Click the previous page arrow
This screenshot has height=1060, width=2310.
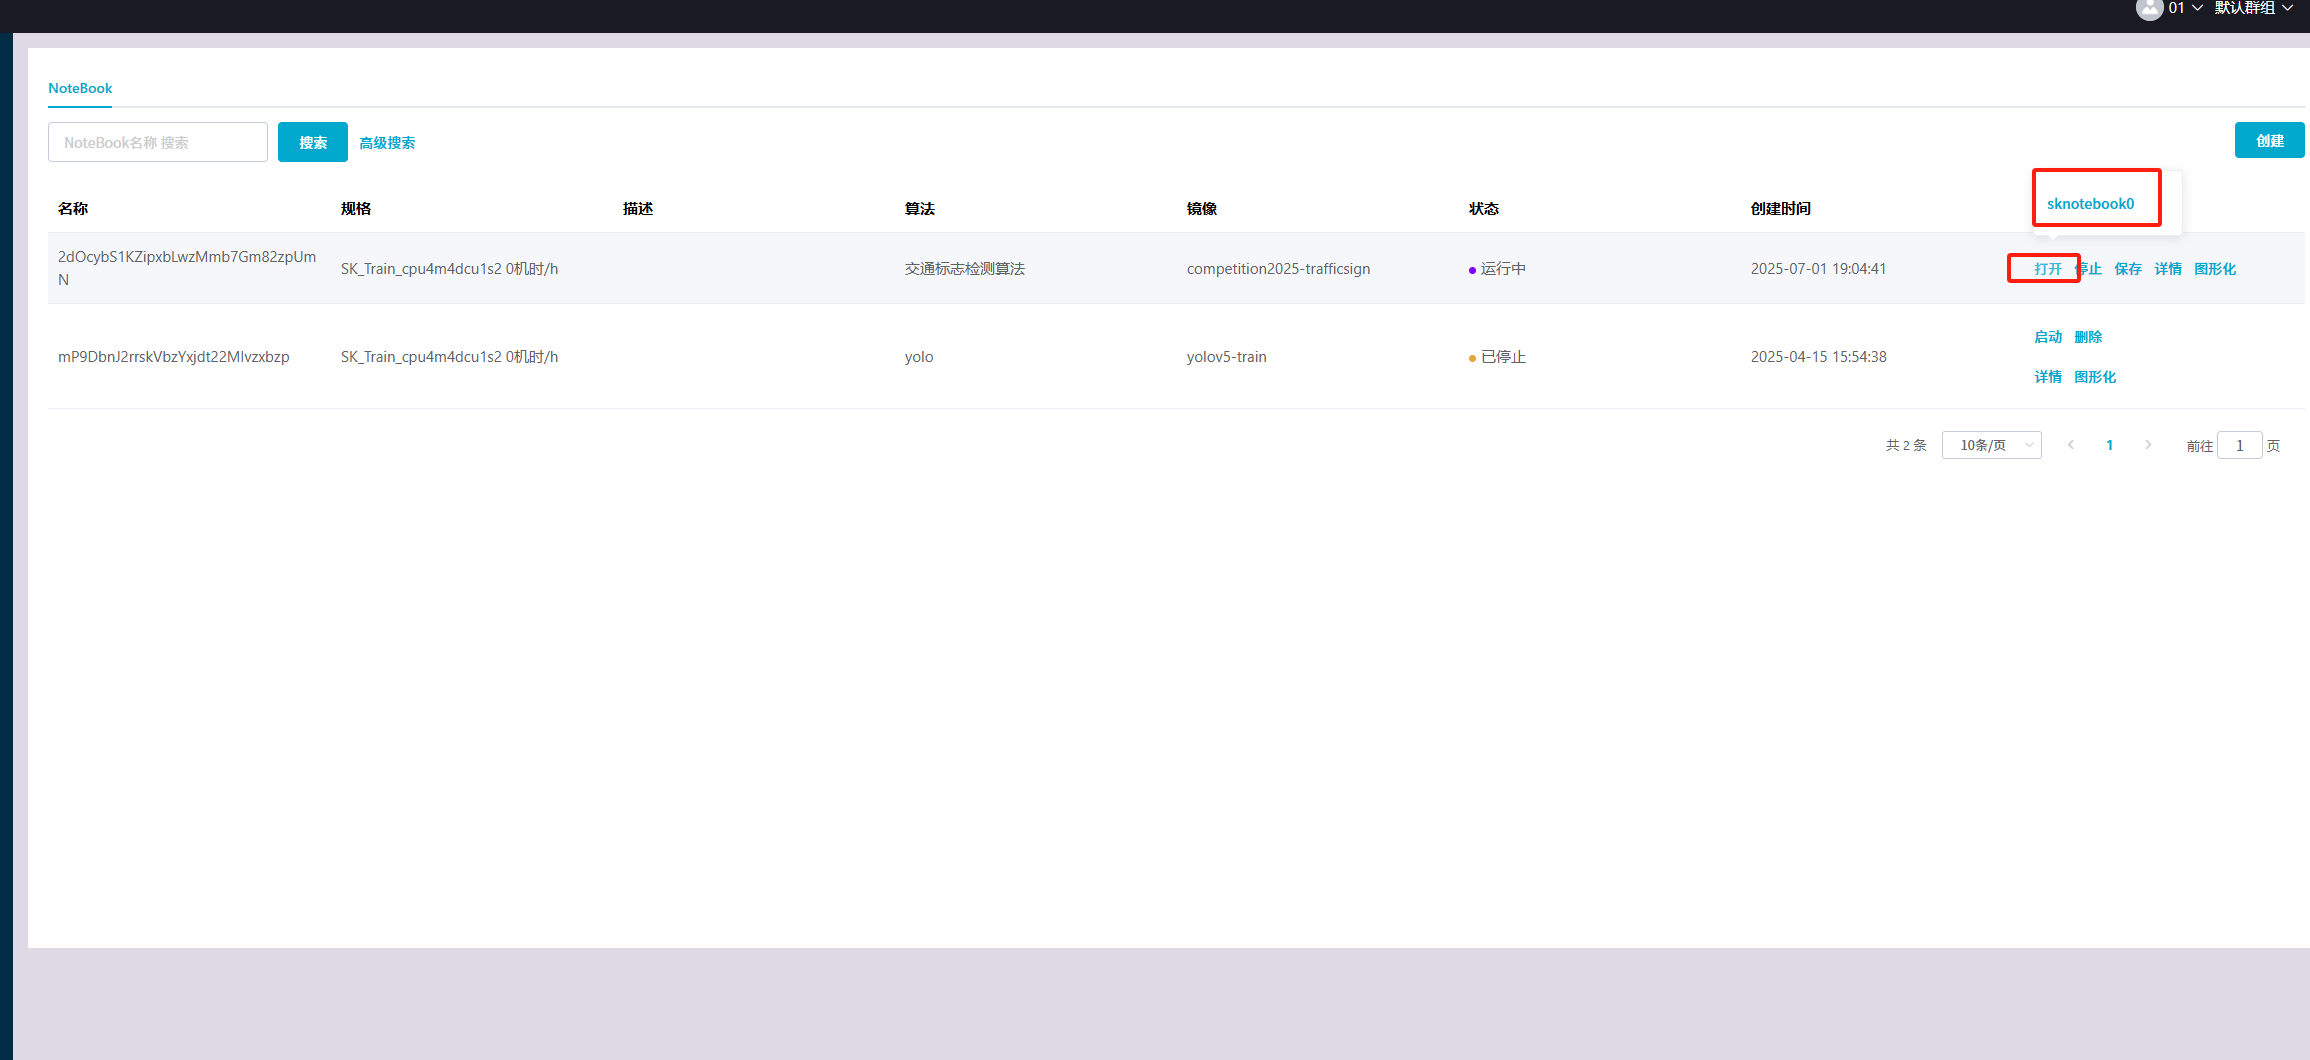click(2071, 445)
